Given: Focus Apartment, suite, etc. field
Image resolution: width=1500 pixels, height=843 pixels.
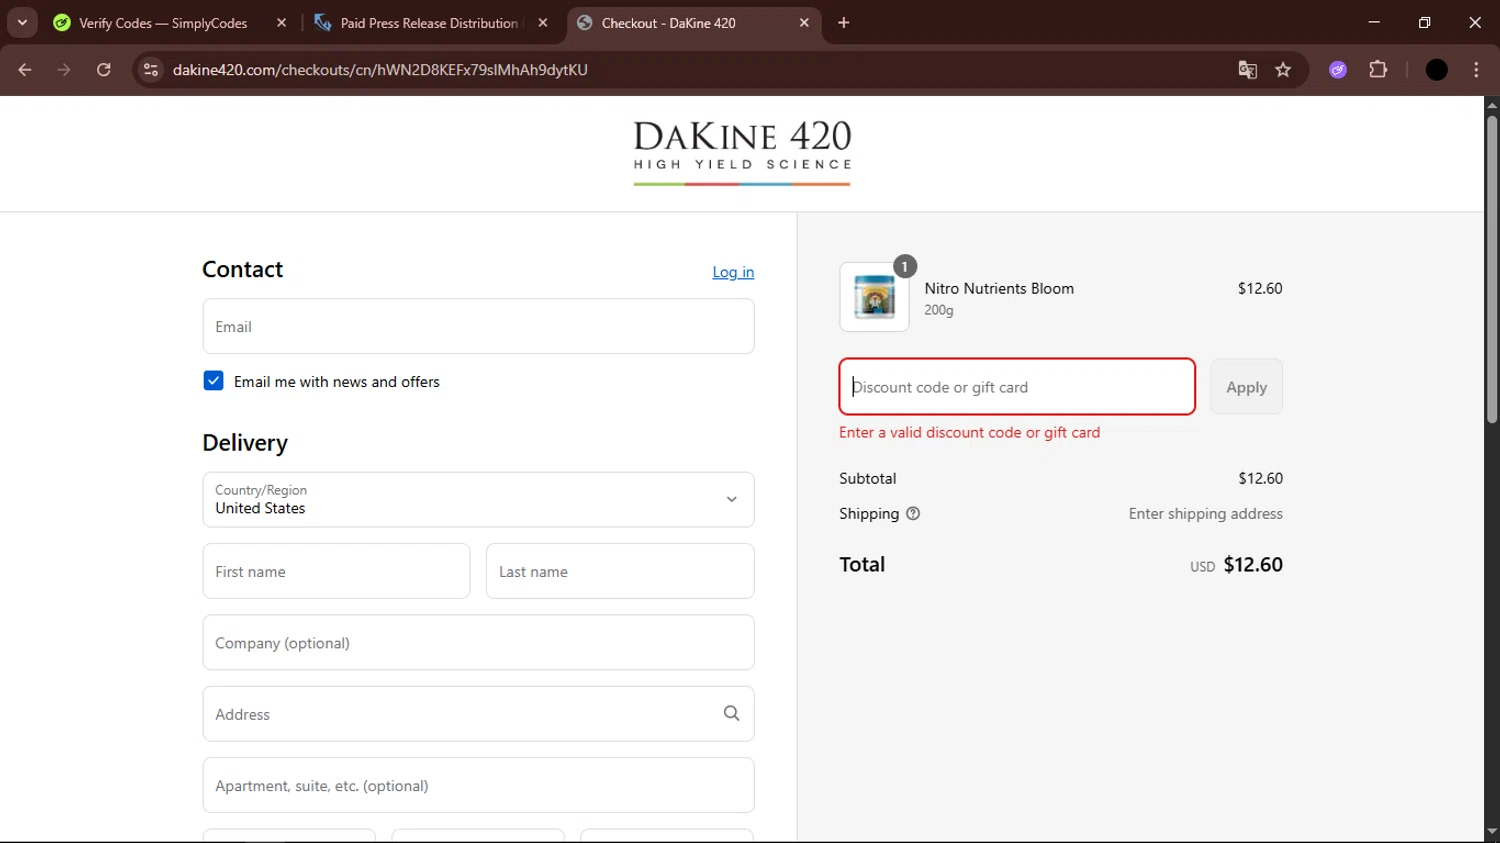Looking at the screenshot, I should click(478, 785).
